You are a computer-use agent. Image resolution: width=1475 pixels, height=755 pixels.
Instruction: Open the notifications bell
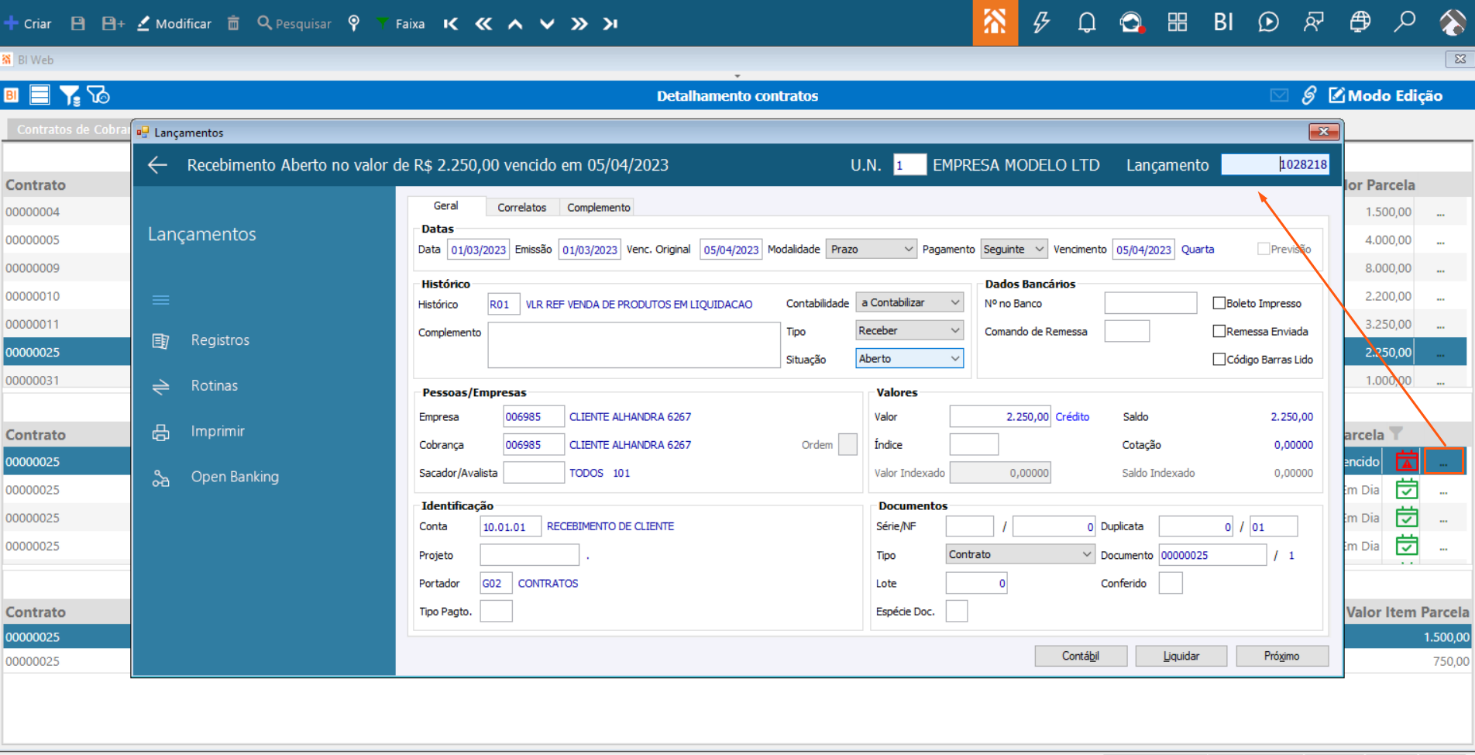(x=1087, y=23)
